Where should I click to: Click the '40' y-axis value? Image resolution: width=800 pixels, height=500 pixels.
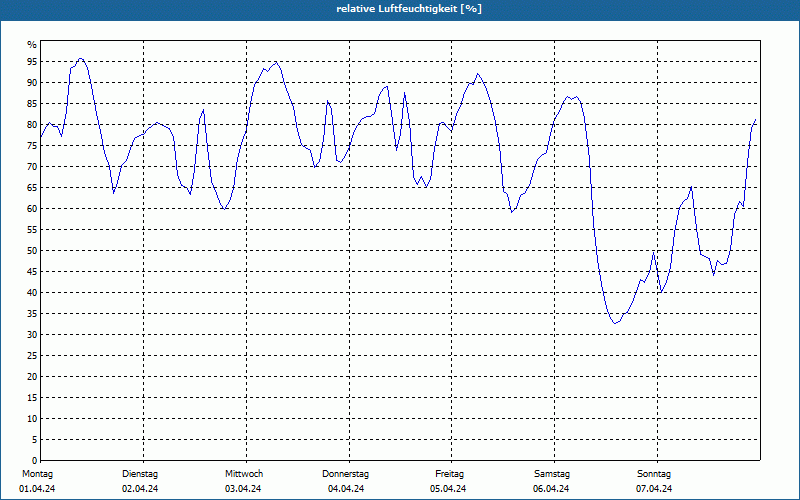tap(32, 293)
